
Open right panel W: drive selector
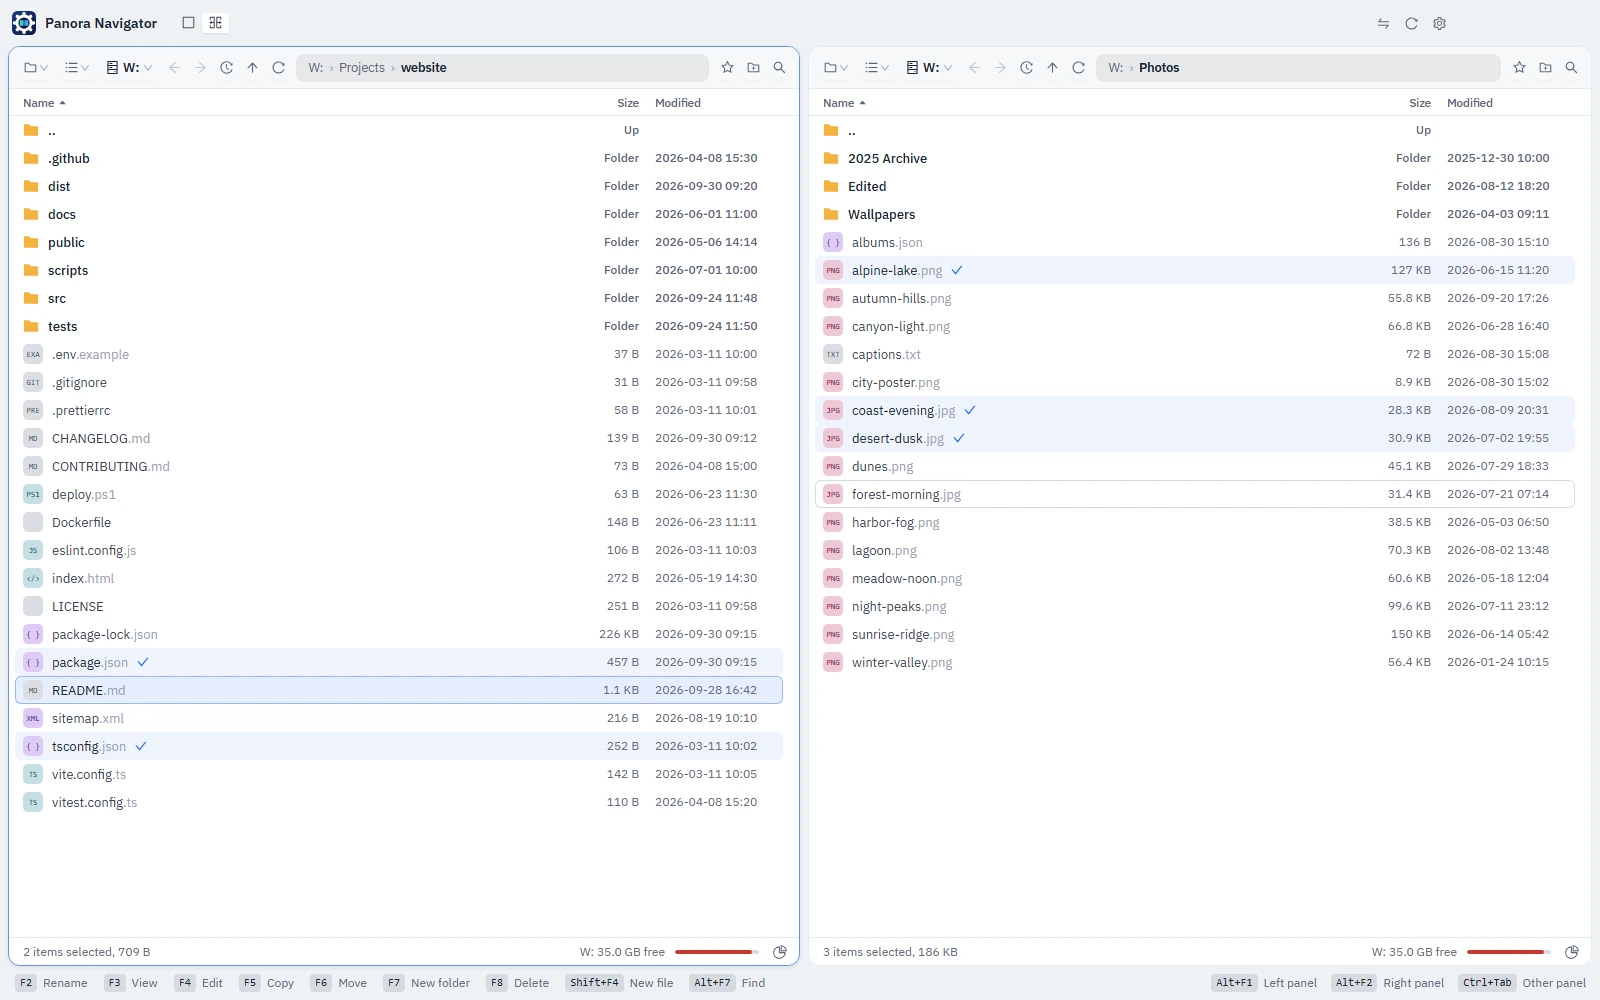[929, 68]
